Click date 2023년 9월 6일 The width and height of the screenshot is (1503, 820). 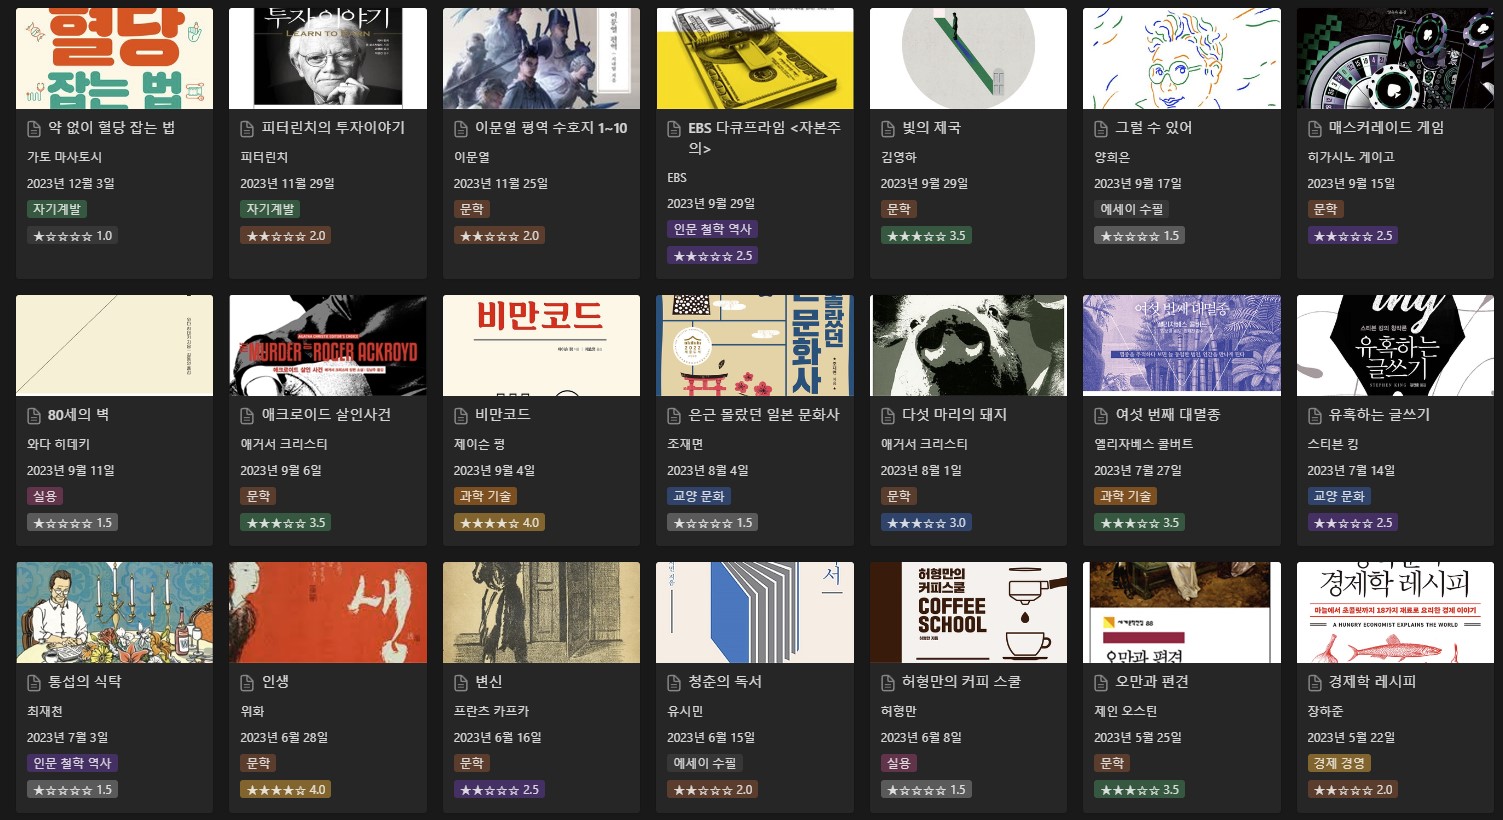click(x=281, y=471)
